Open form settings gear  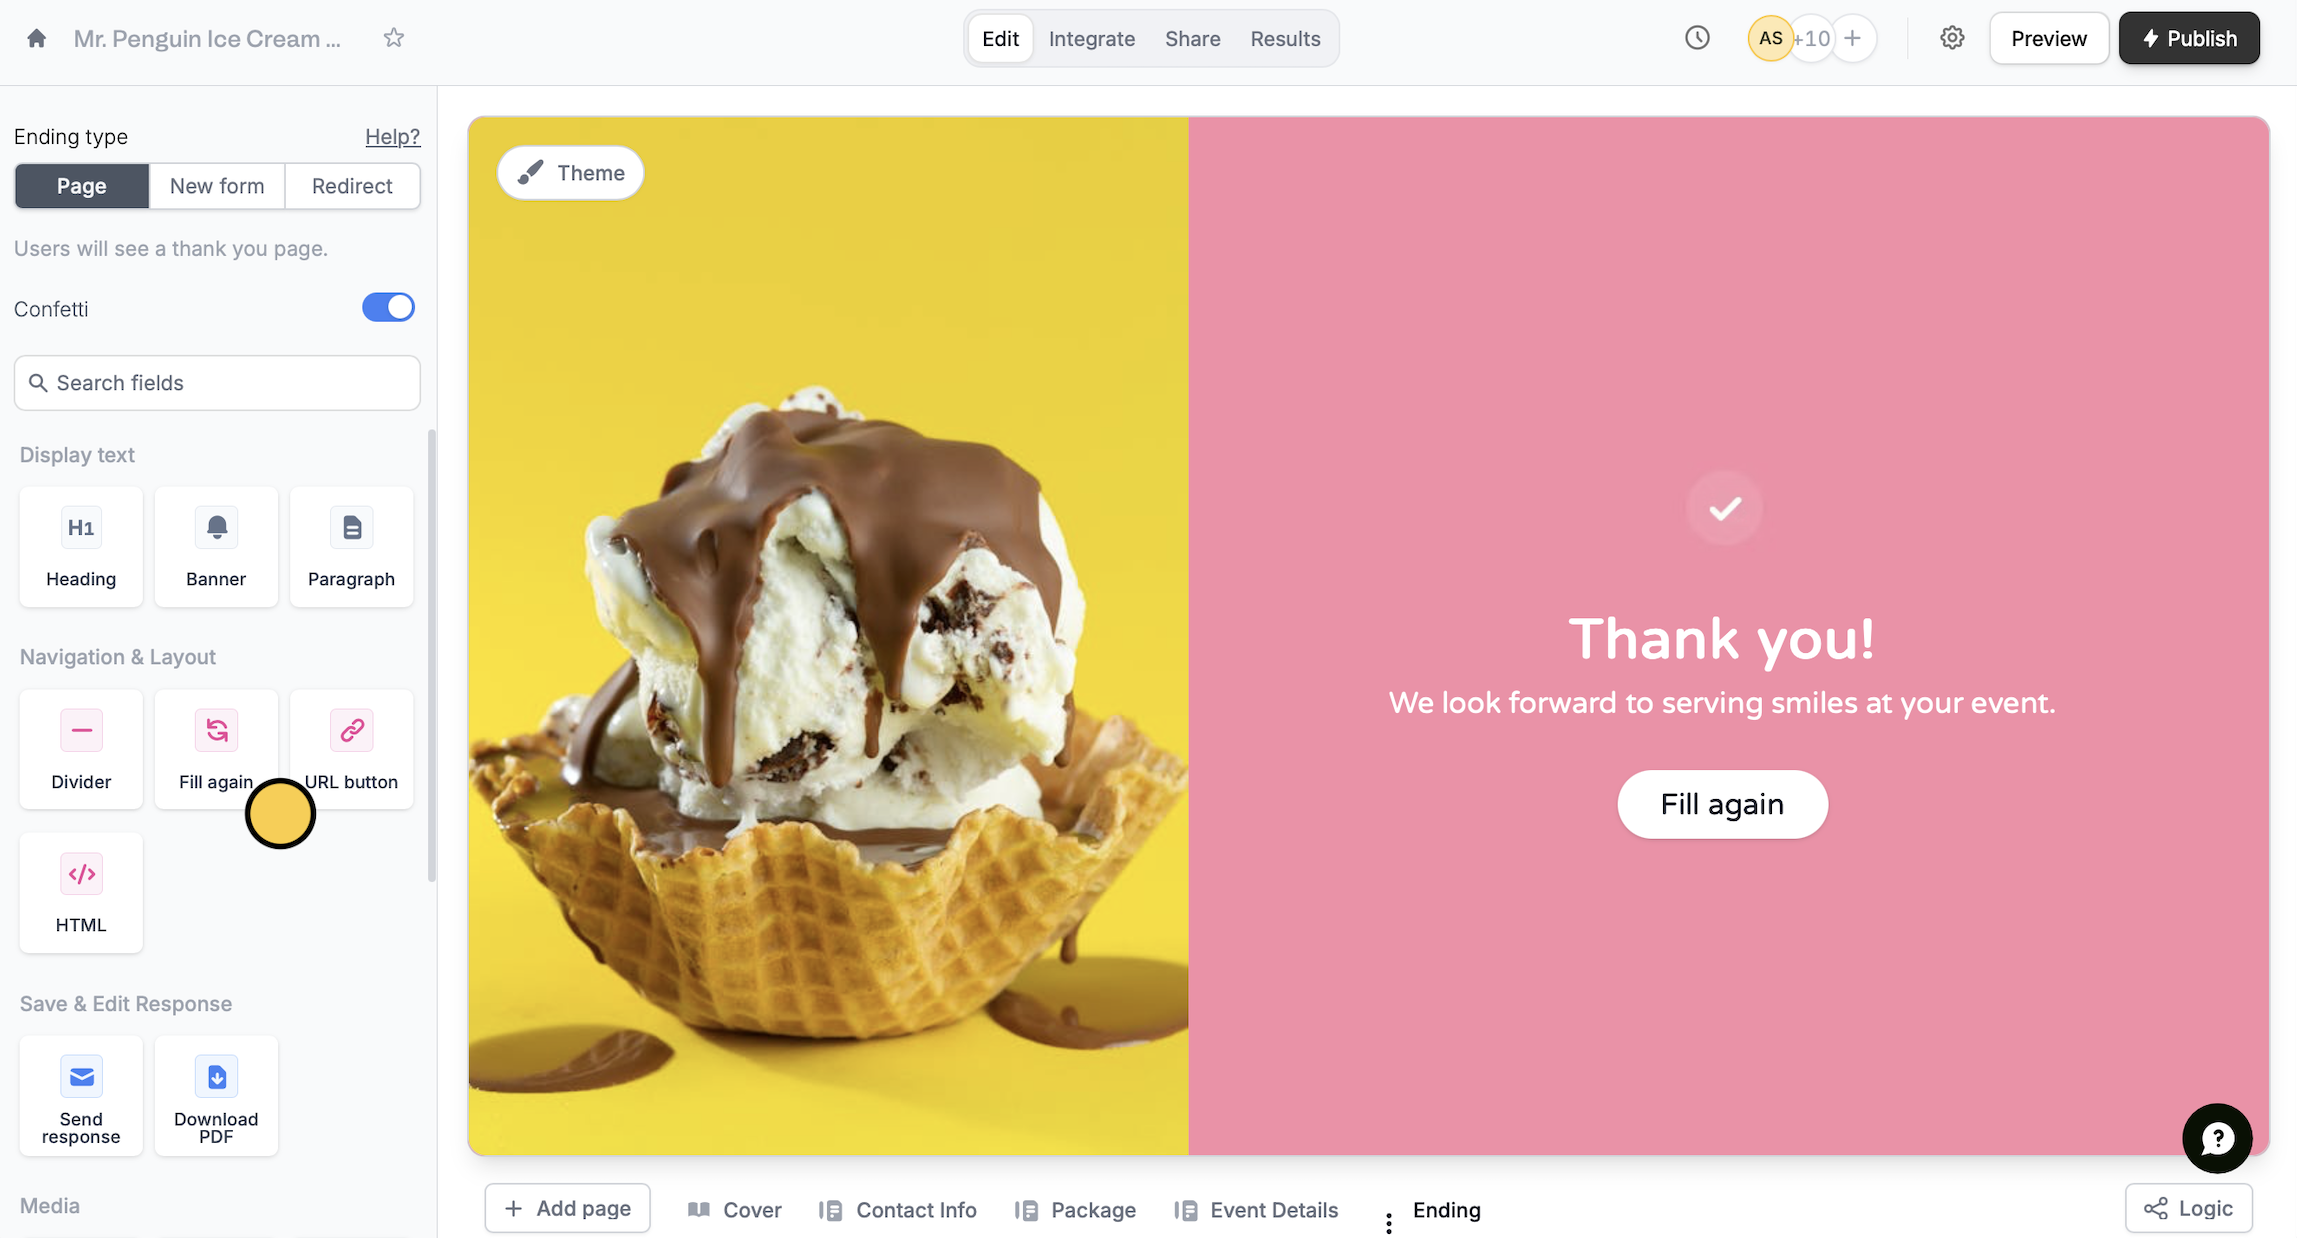[x=1952, y=38]
